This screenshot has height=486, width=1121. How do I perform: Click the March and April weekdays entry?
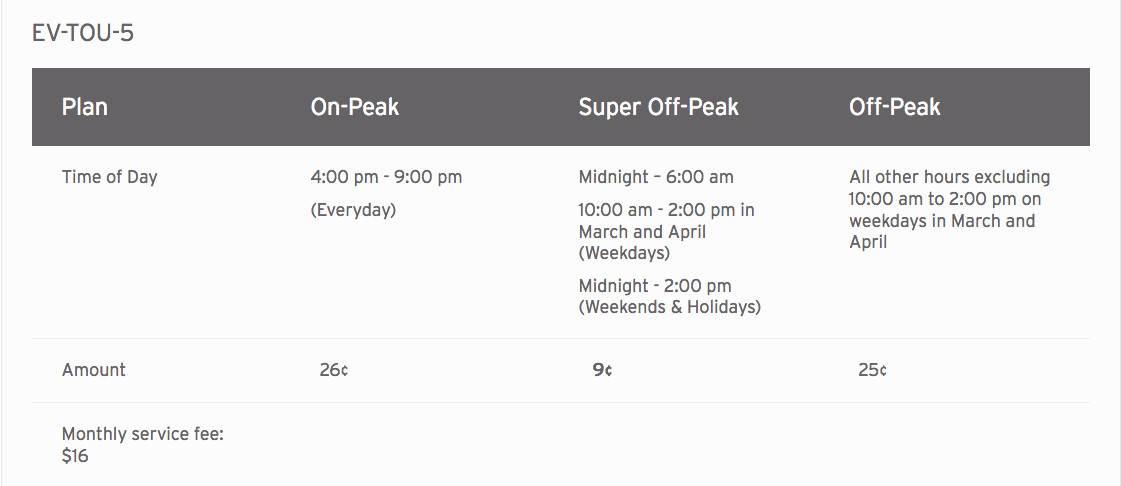point(666,232)
